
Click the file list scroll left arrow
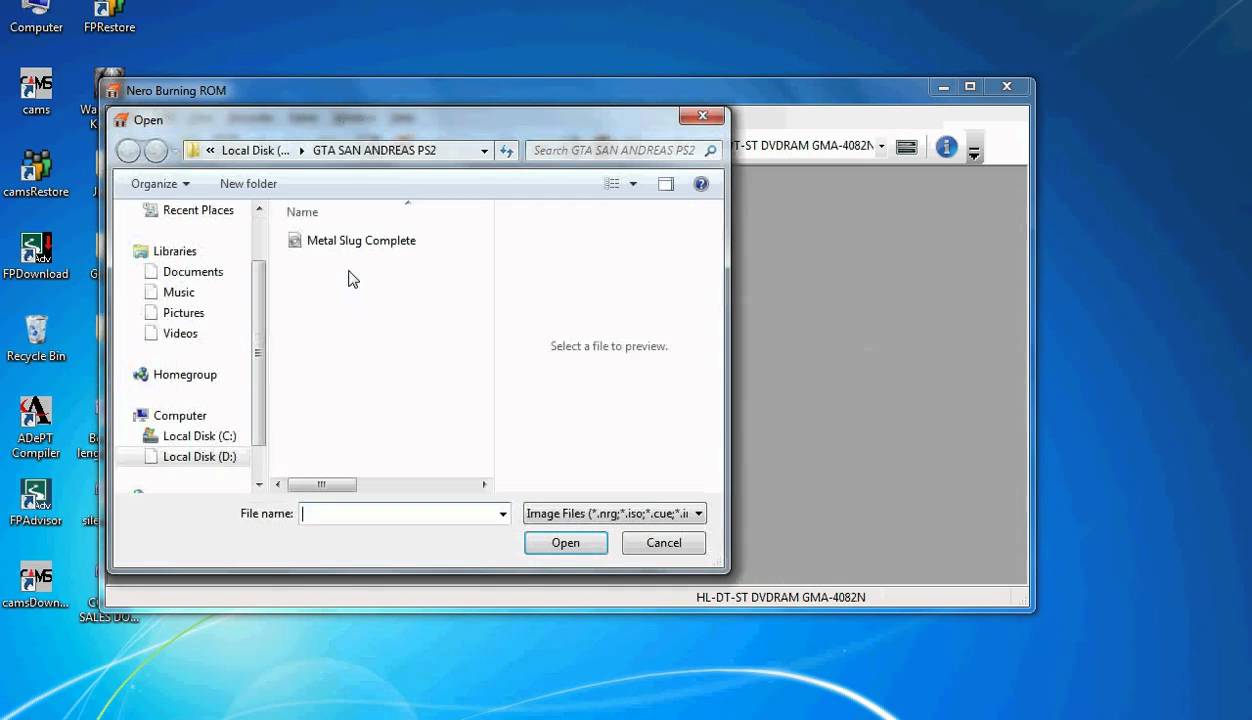coord(279,485)
